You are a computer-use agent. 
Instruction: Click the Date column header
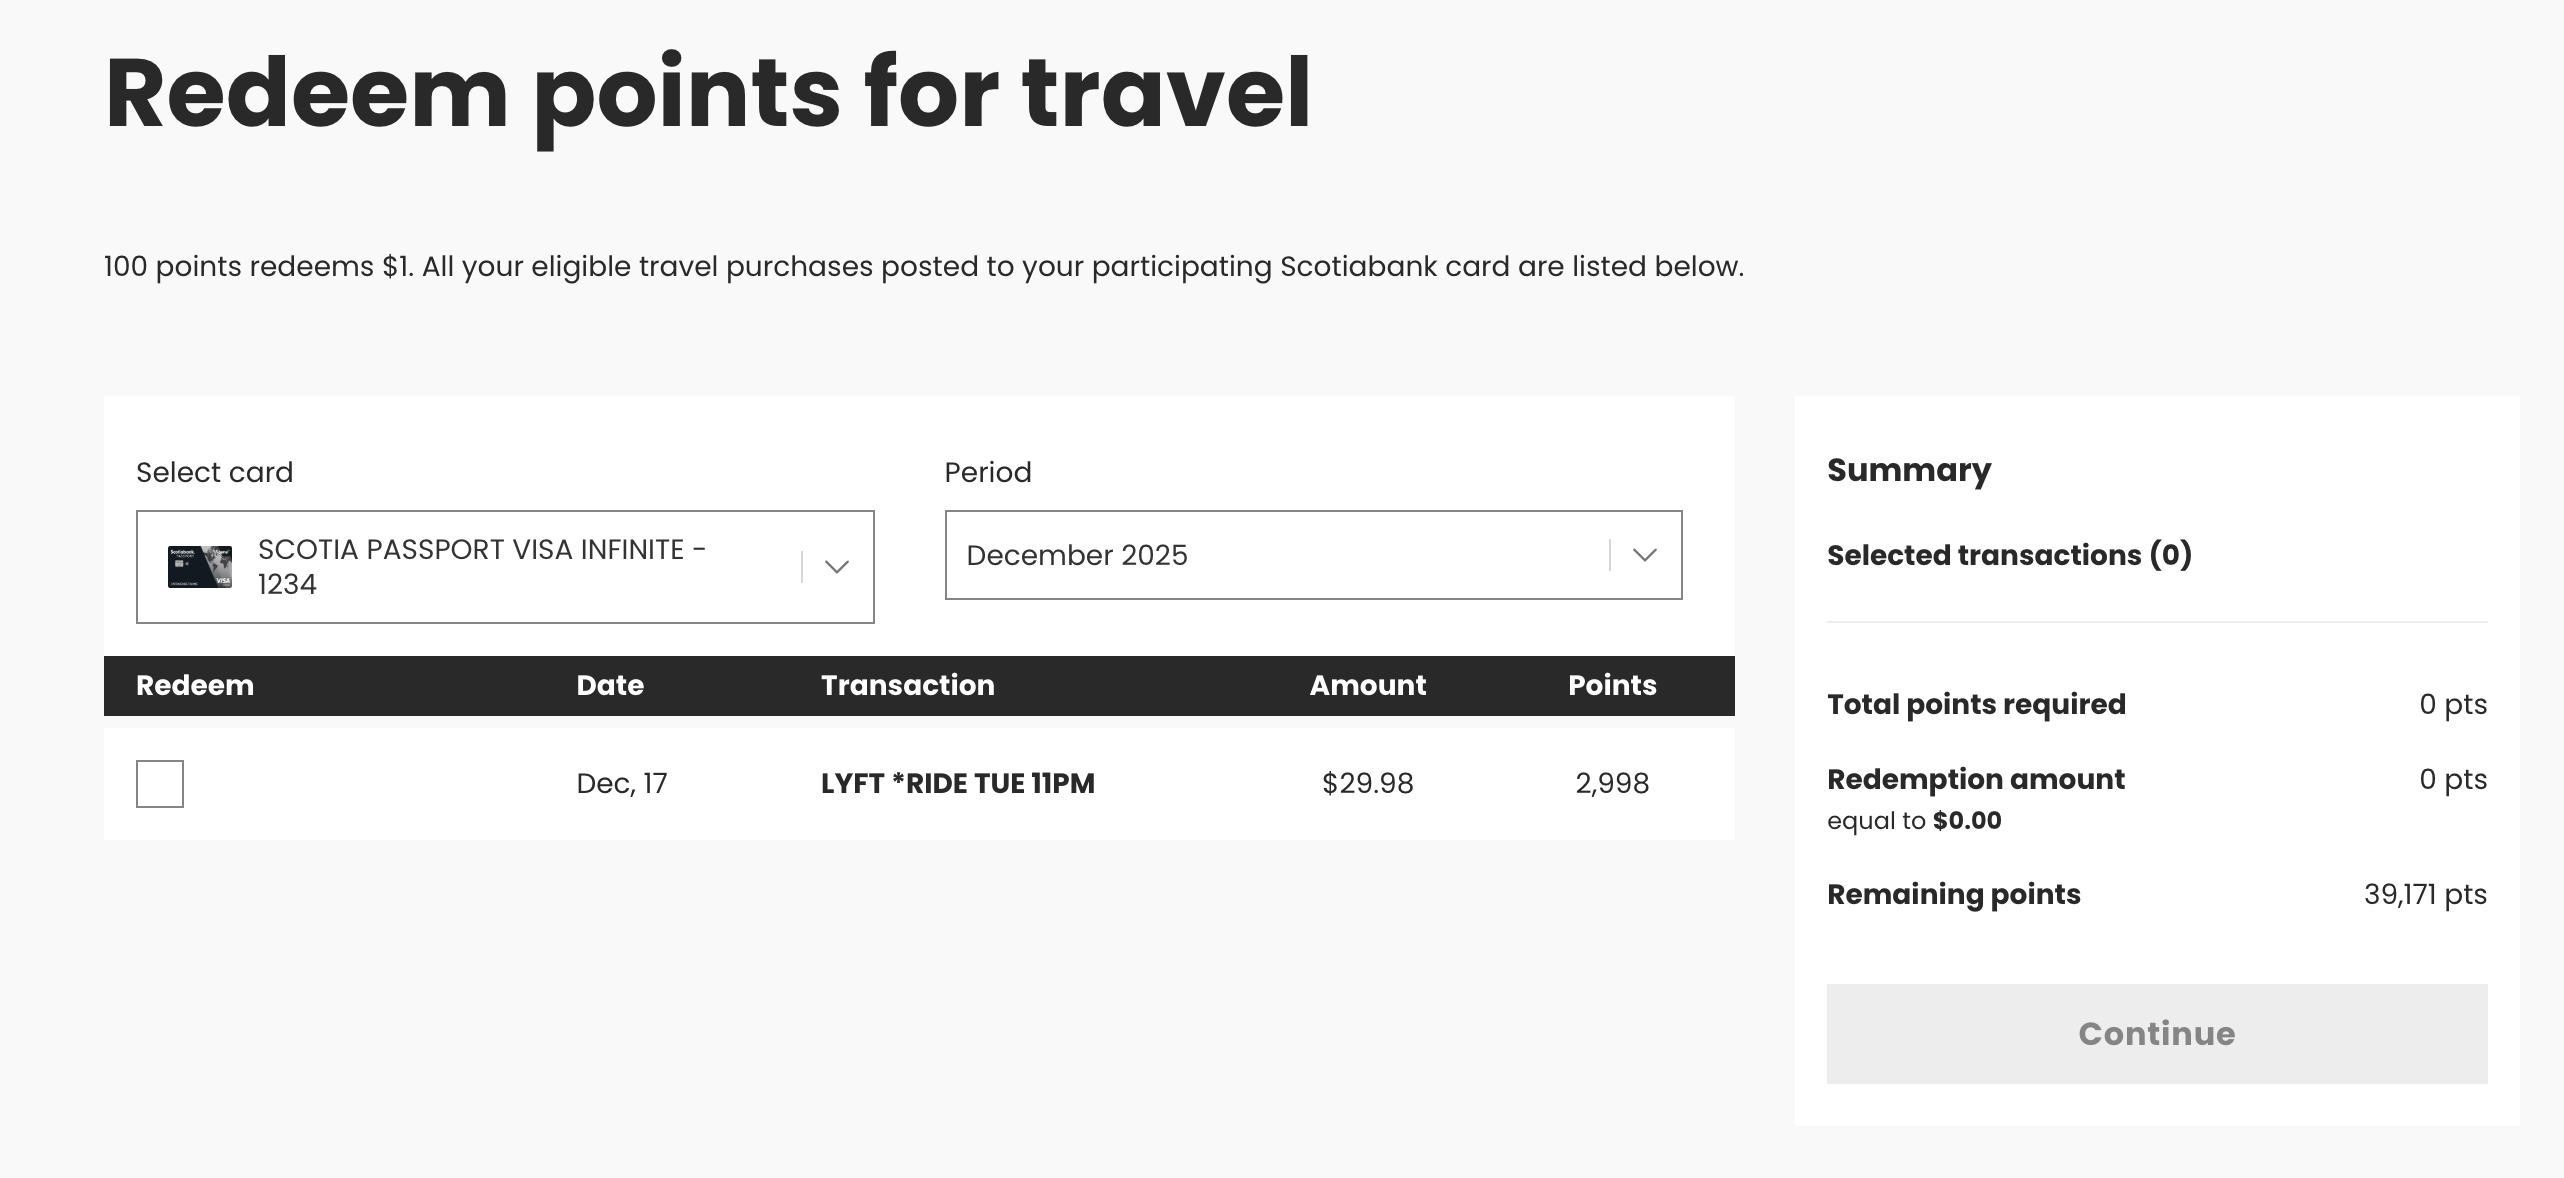(610, 686)
